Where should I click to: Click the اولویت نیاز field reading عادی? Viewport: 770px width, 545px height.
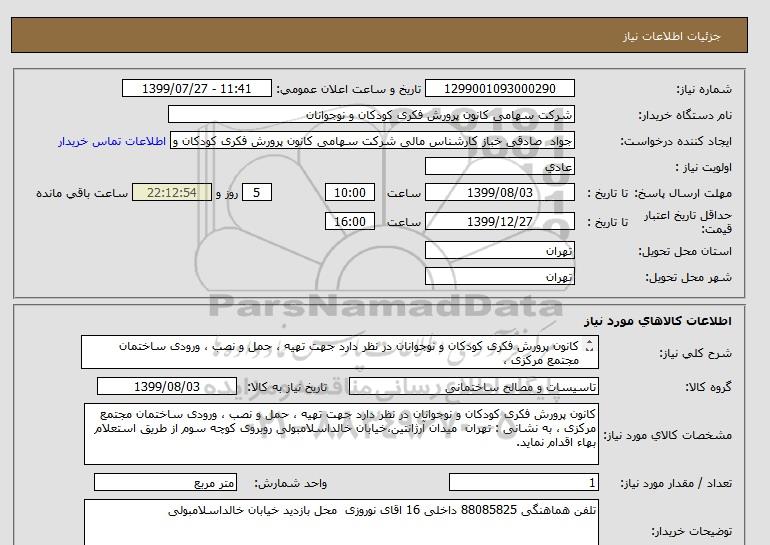click(499, 166)
